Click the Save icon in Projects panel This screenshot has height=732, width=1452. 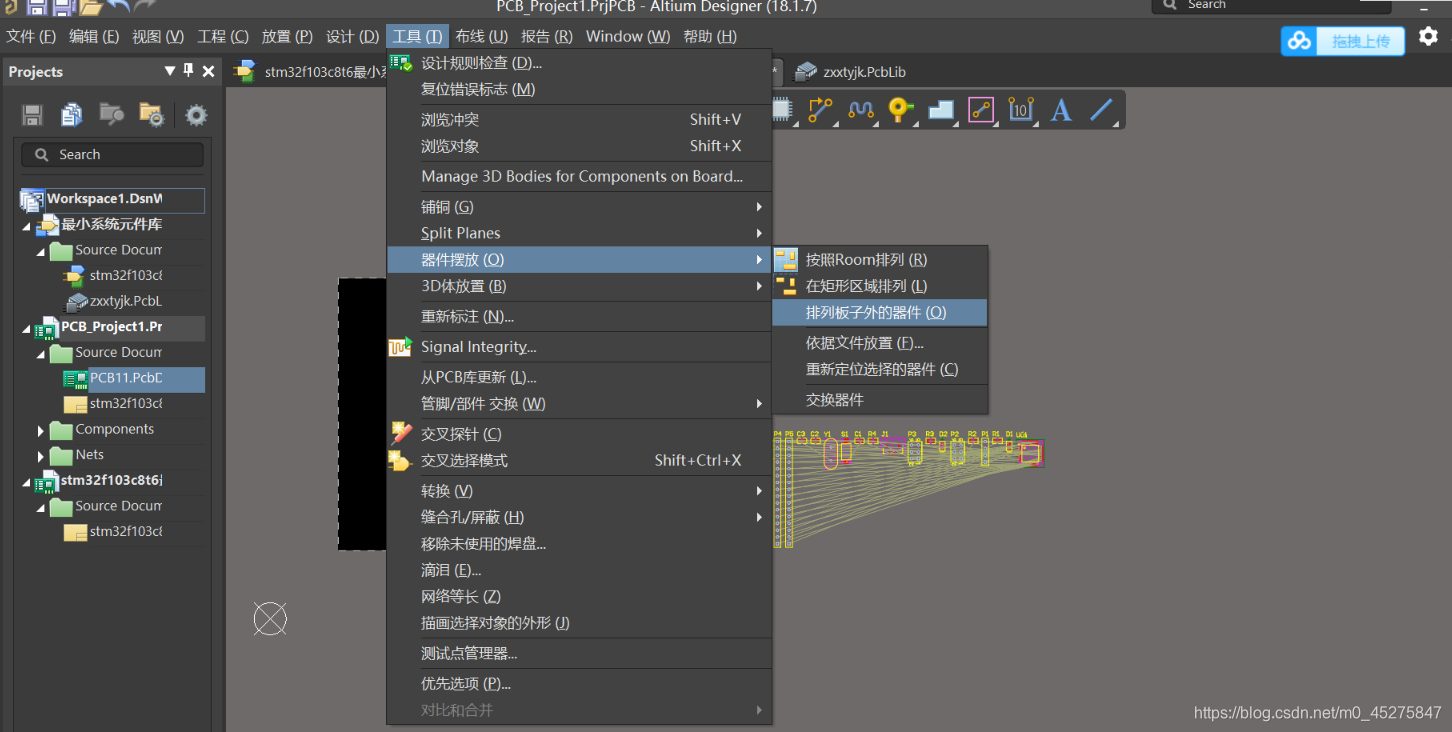point(32,115)
